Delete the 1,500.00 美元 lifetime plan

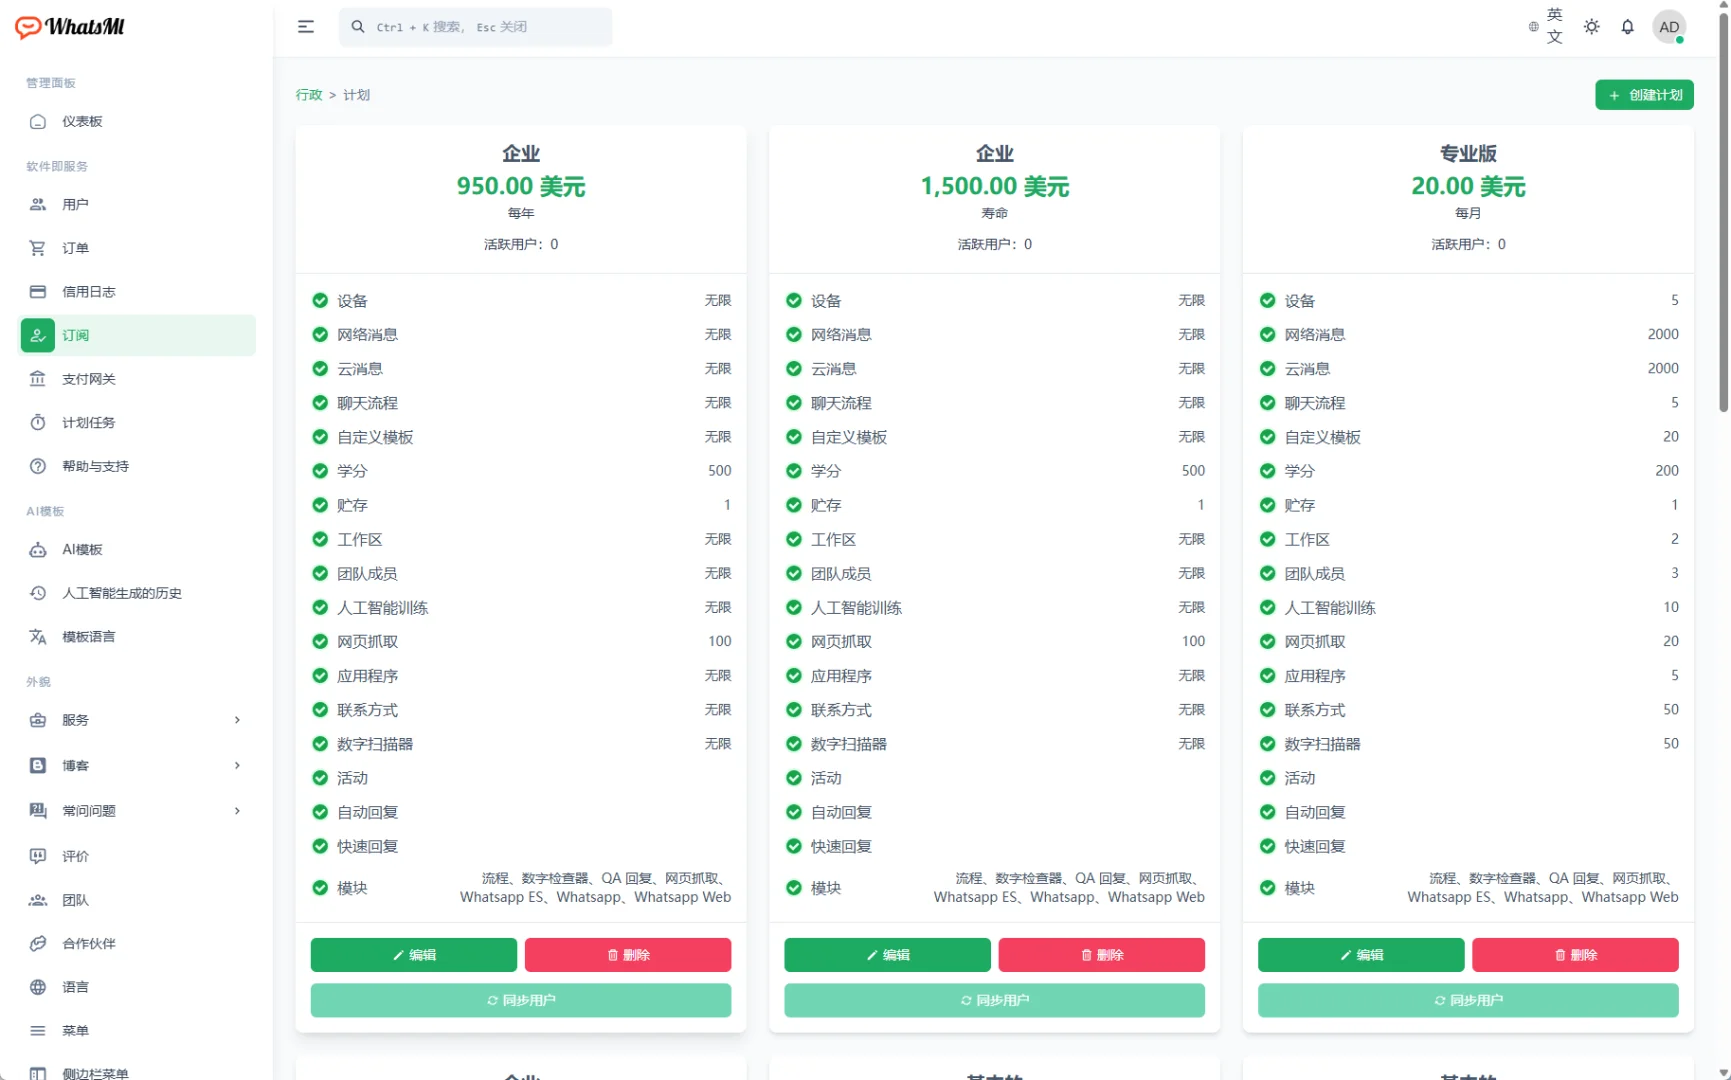tap(1101, 955)
